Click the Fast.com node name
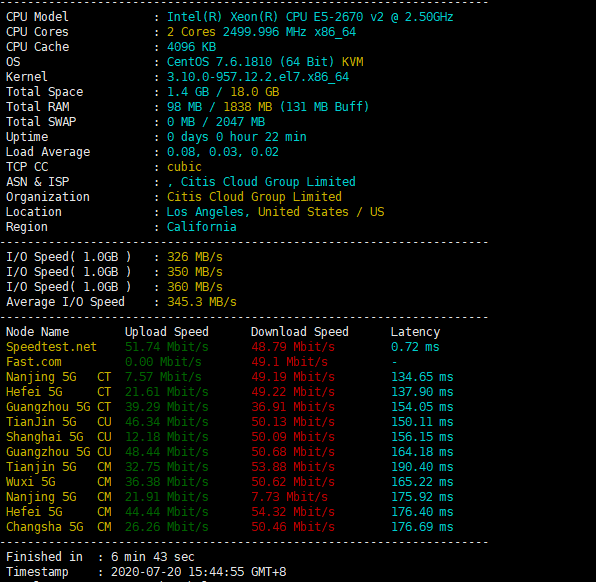This screenshot has height=582, width=596. tap(34, 362)
